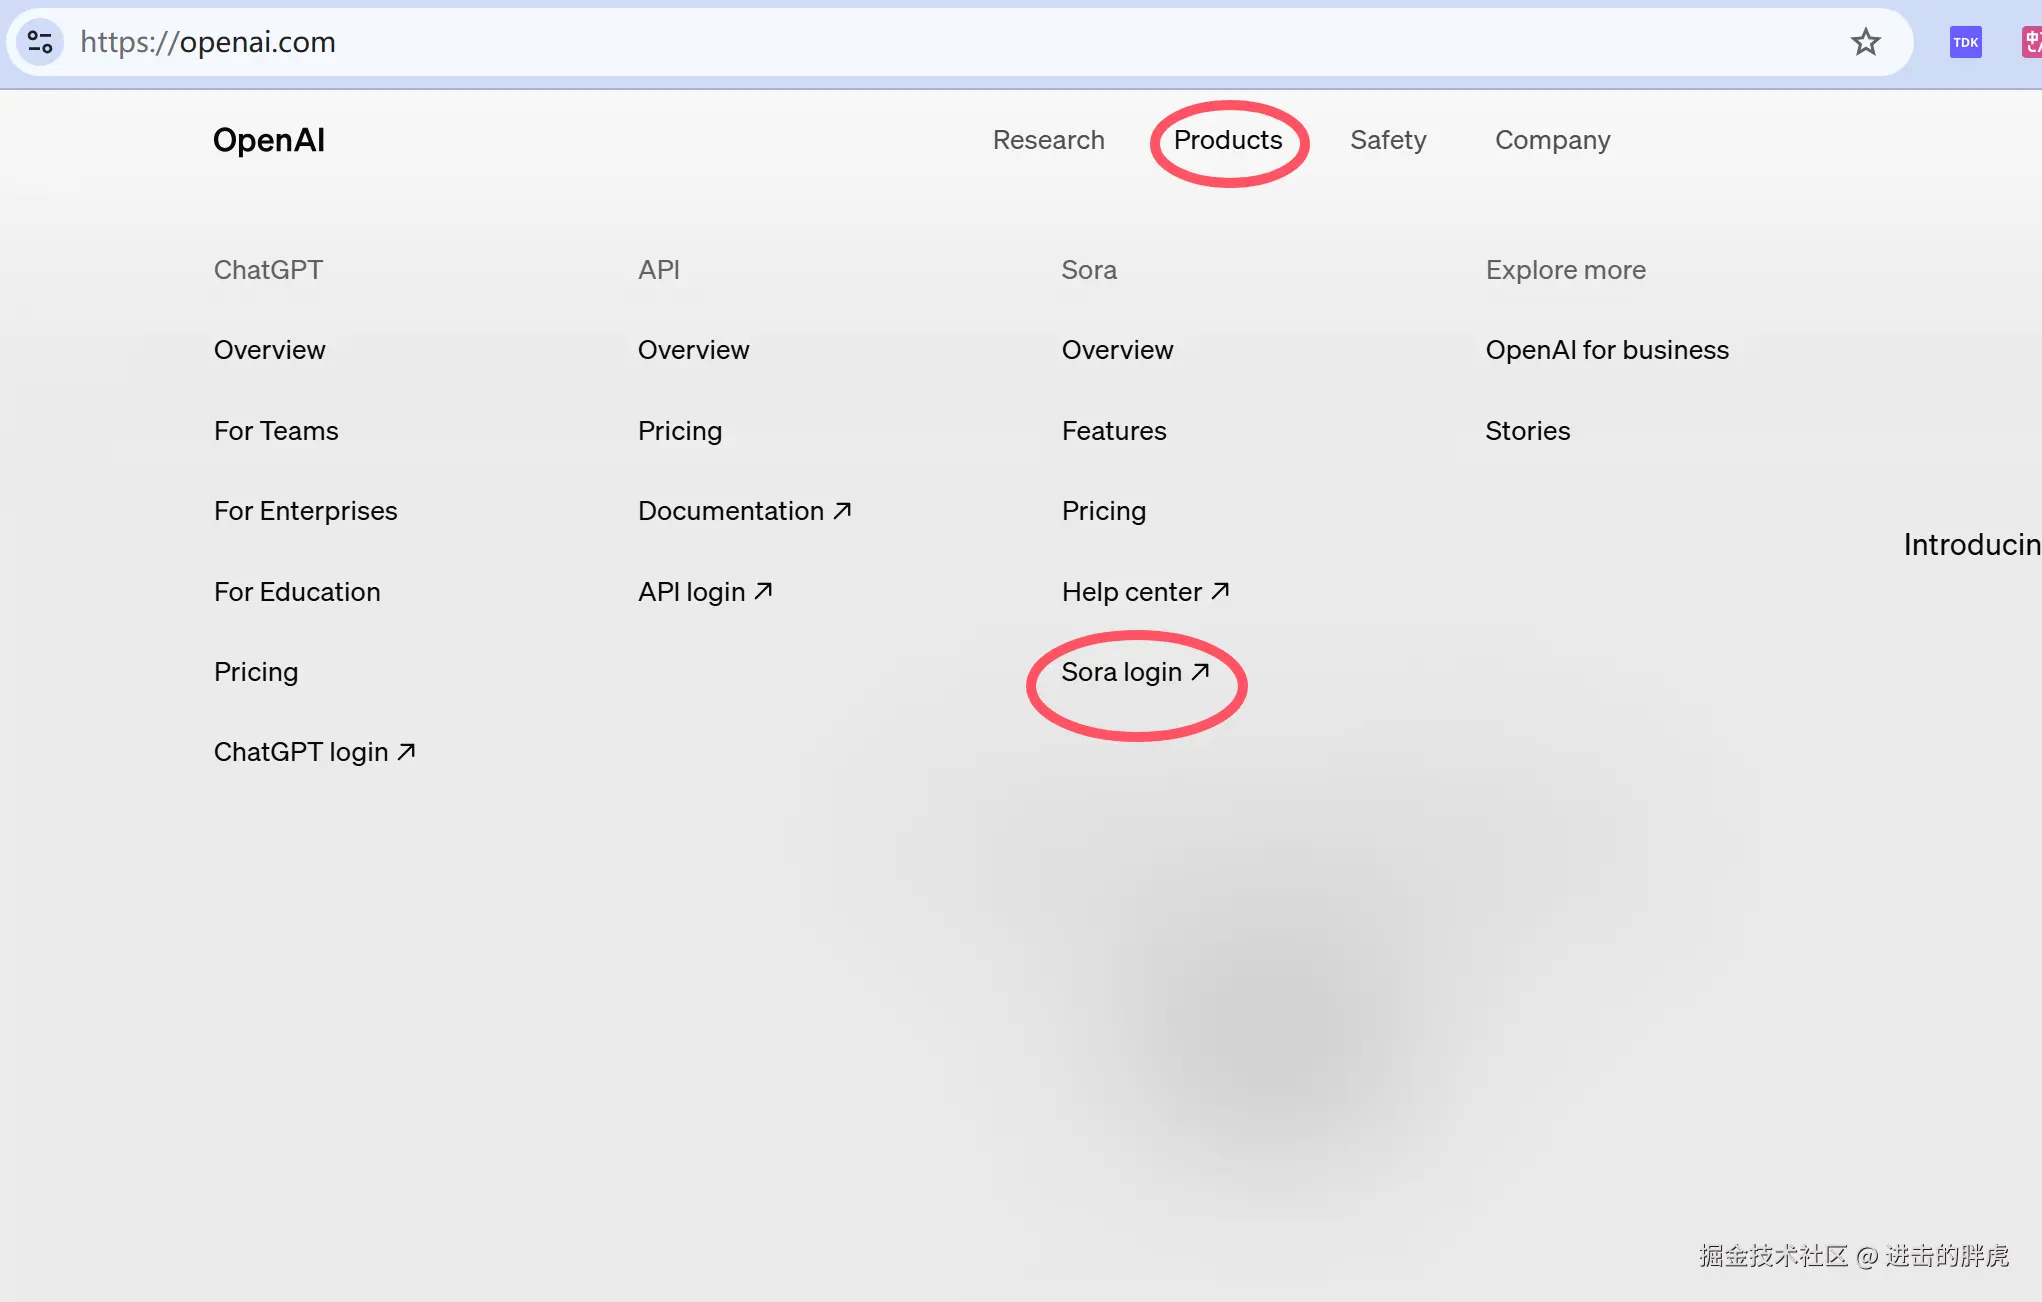Click the OpenAI logo
The width and height of the screenshot is (2042, 1302).
tap(268, 140)
